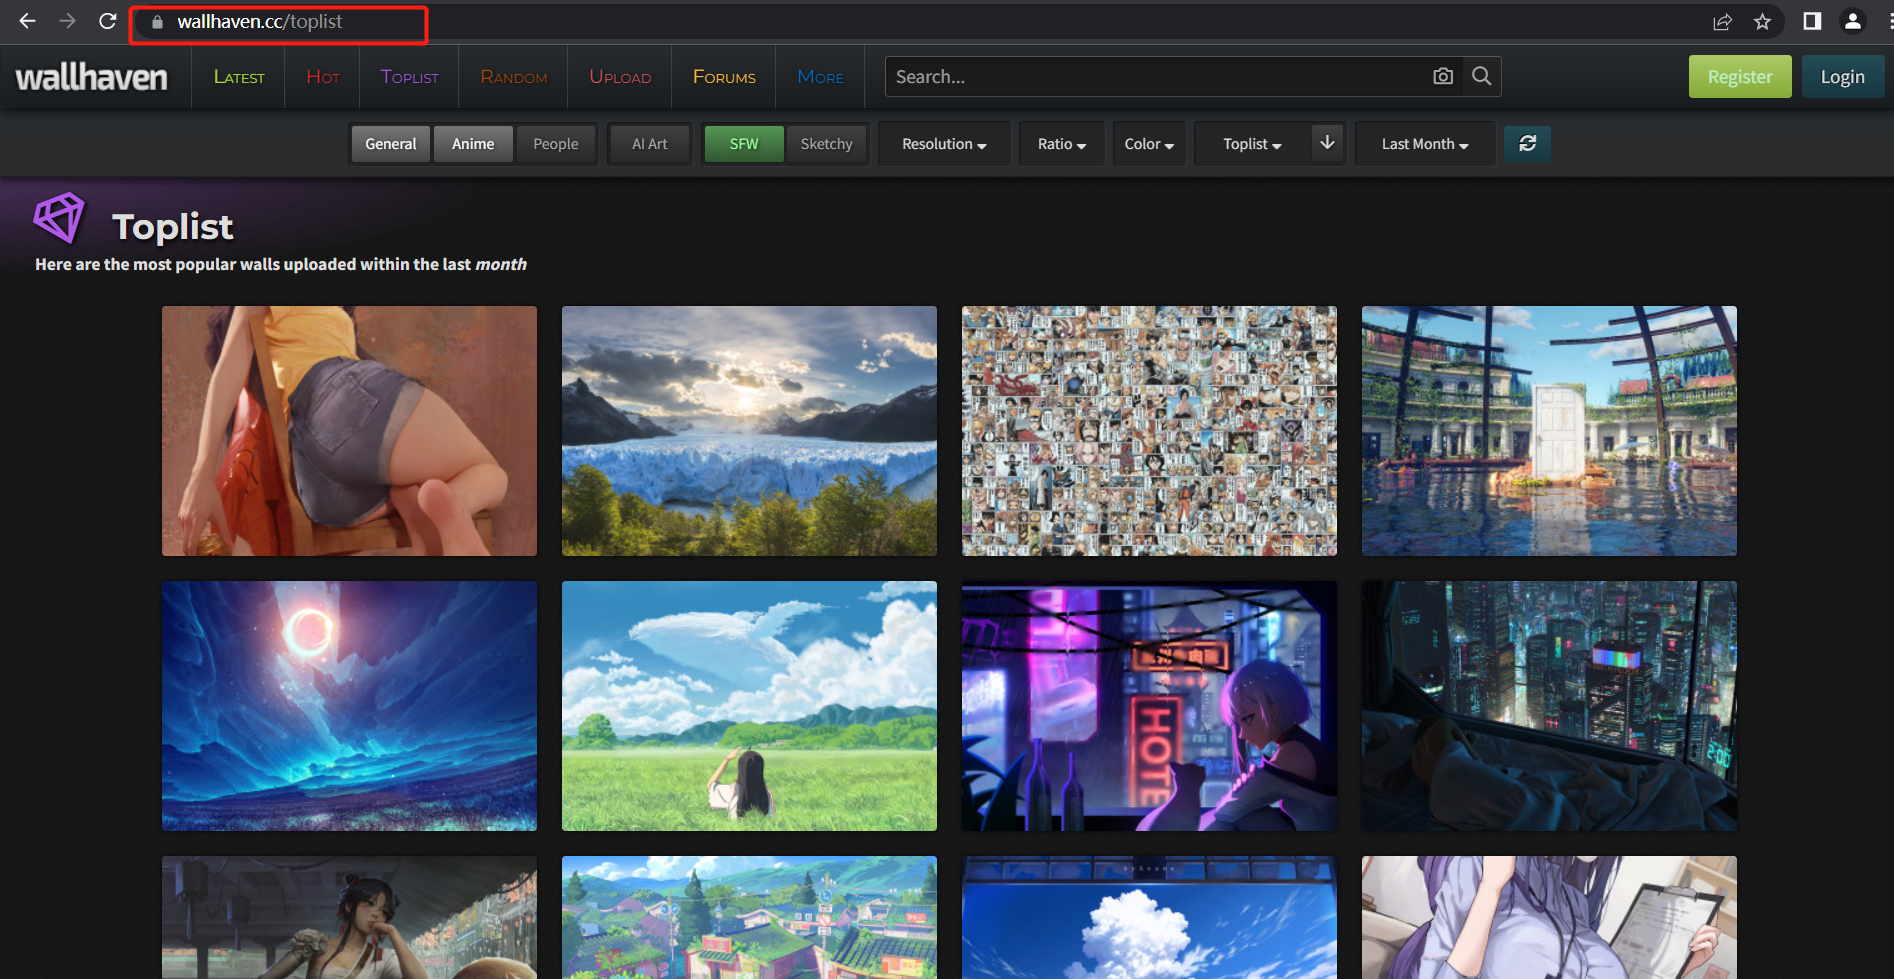Click the browser address bar URL
Screen dimensions: 1894x979
[260, 22]
